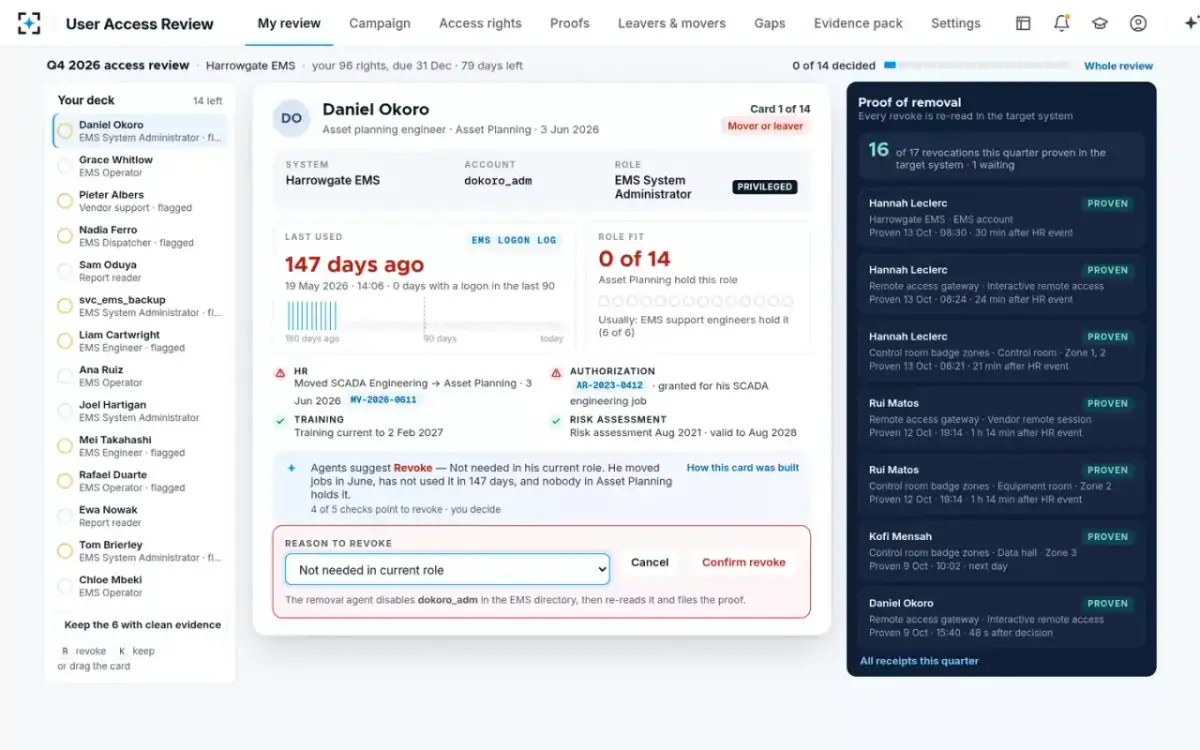The width and height of the screenshot is (1200, 750).
Task: Open the EMS LOGON LOG tag
Action: [x=514, y=240]
